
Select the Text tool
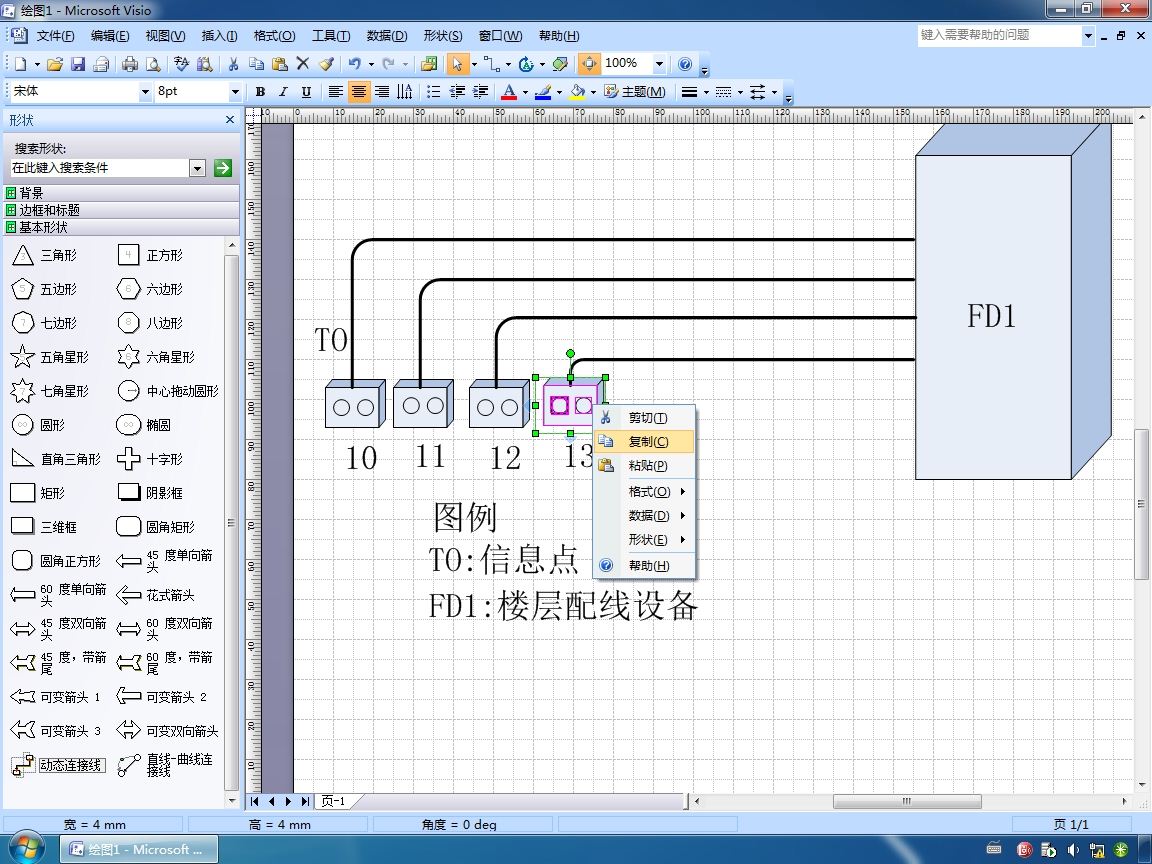point(526,65)
